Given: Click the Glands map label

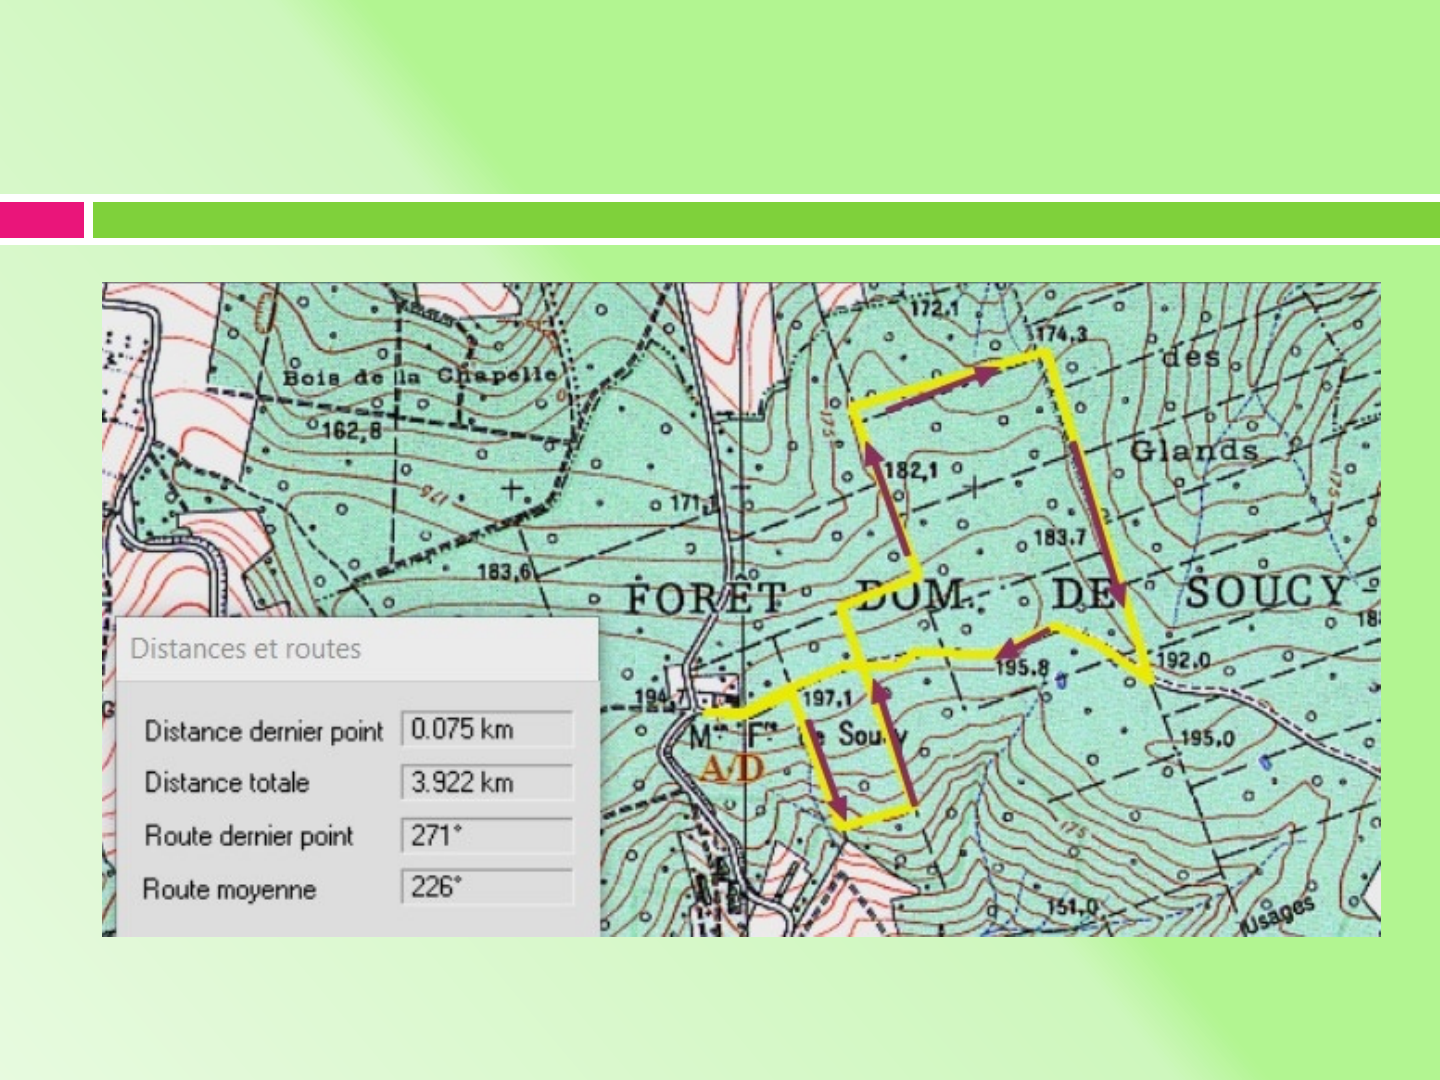Looking at the screenshot, I should pyautogui.click(x=1193, y=451).
